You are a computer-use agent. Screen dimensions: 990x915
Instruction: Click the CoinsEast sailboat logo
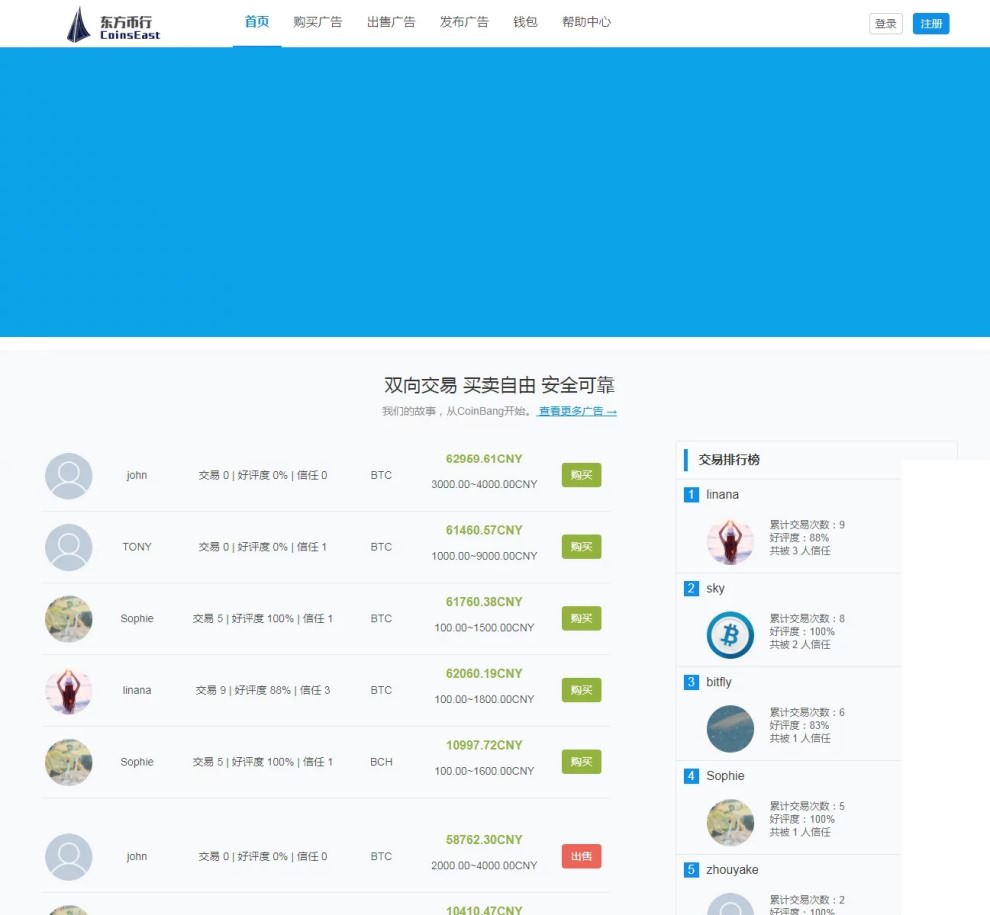tap(113, 24)
